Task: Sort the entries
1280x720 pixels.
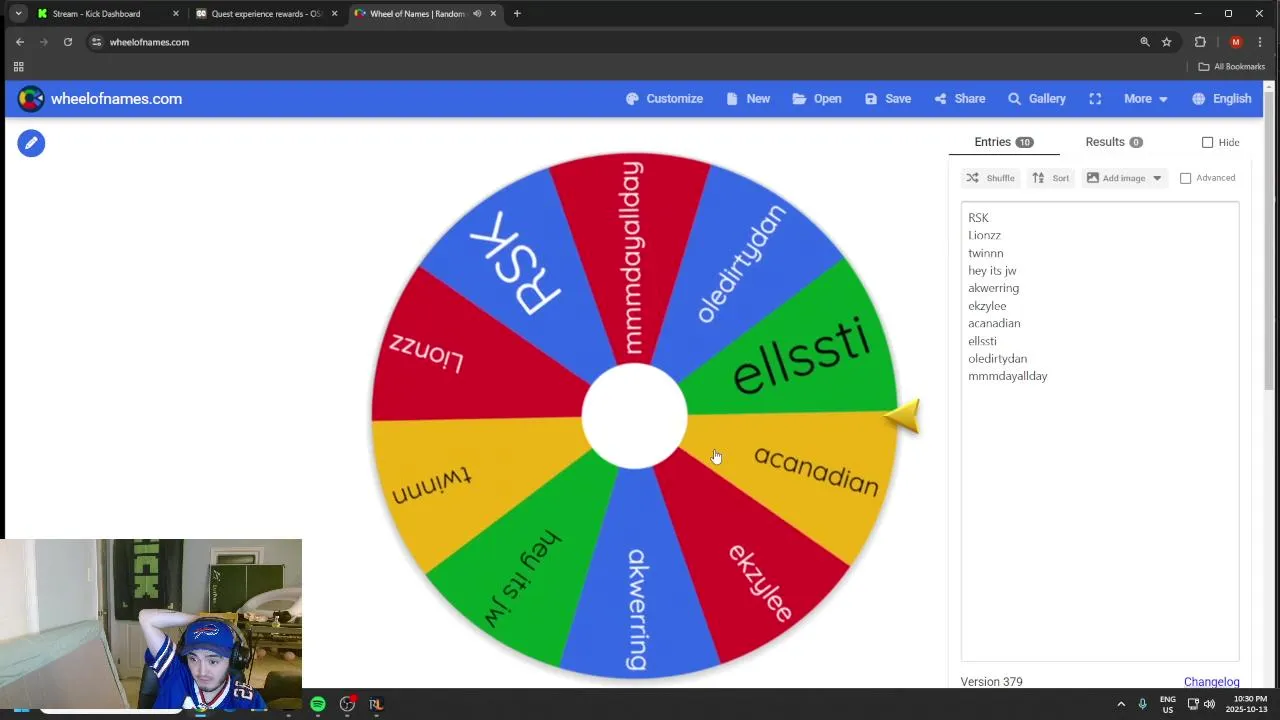Action: (1050, 178)
